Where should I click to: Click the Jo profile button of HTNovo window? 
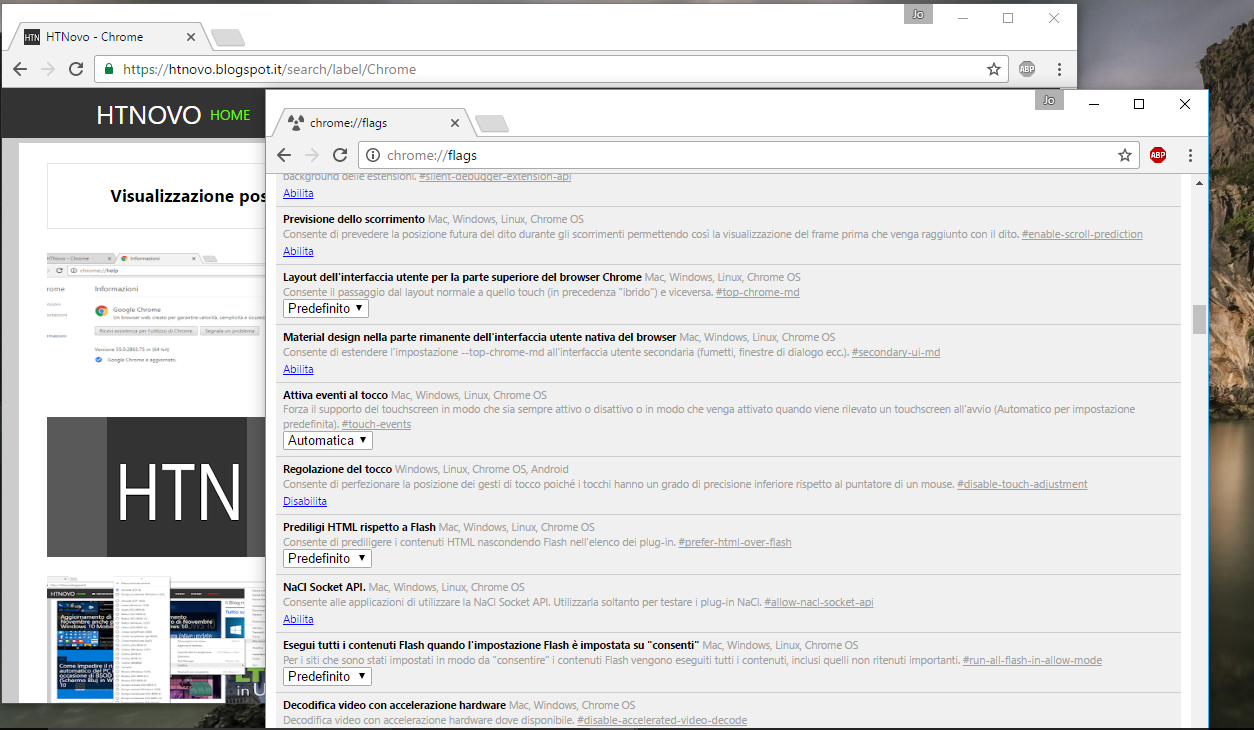click(x=918, y=14)
